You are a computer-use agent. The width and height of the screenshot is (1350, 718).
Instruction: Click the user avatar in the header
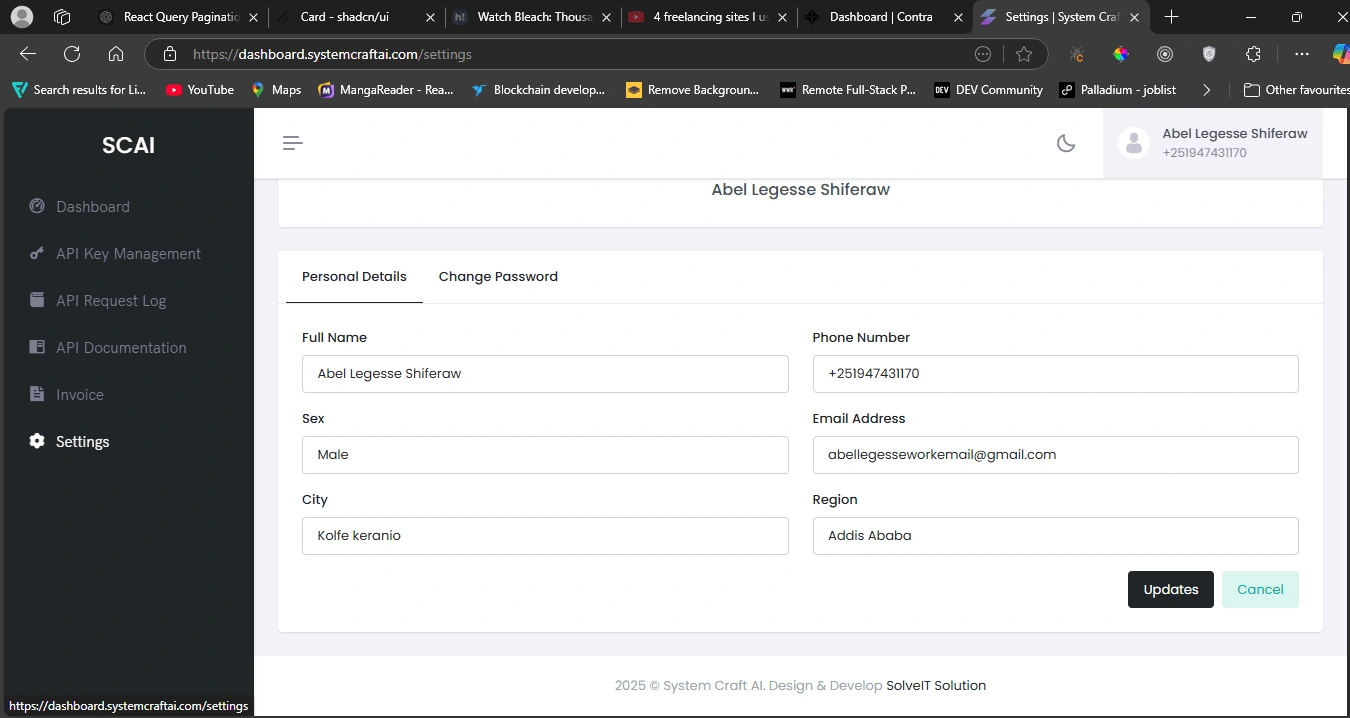(1133, 143)
